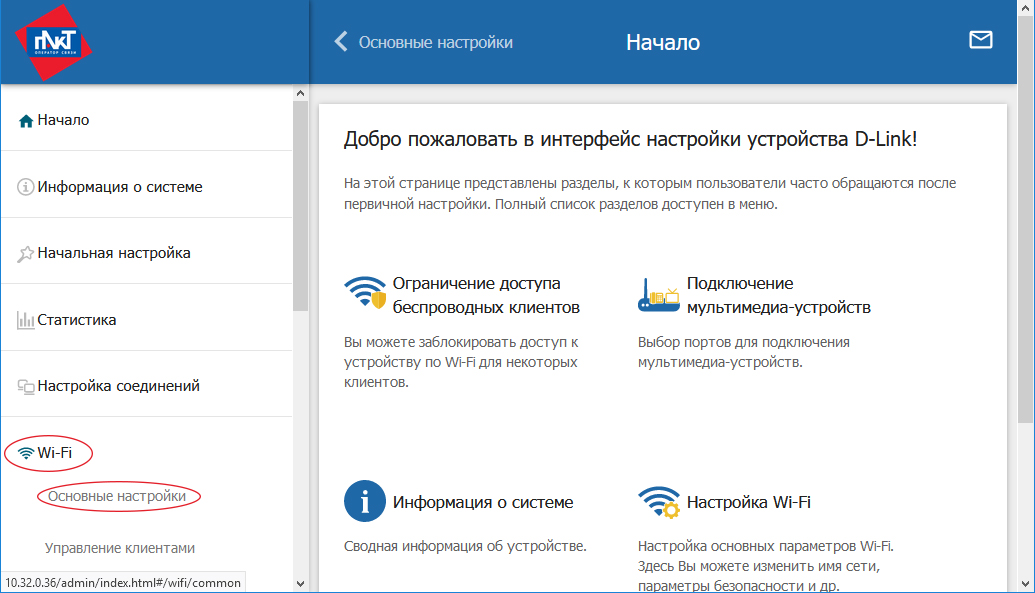Click the Wi-Fi shield access restriction icon
The height and width of the screenshot is (593, 1035).
364,295
